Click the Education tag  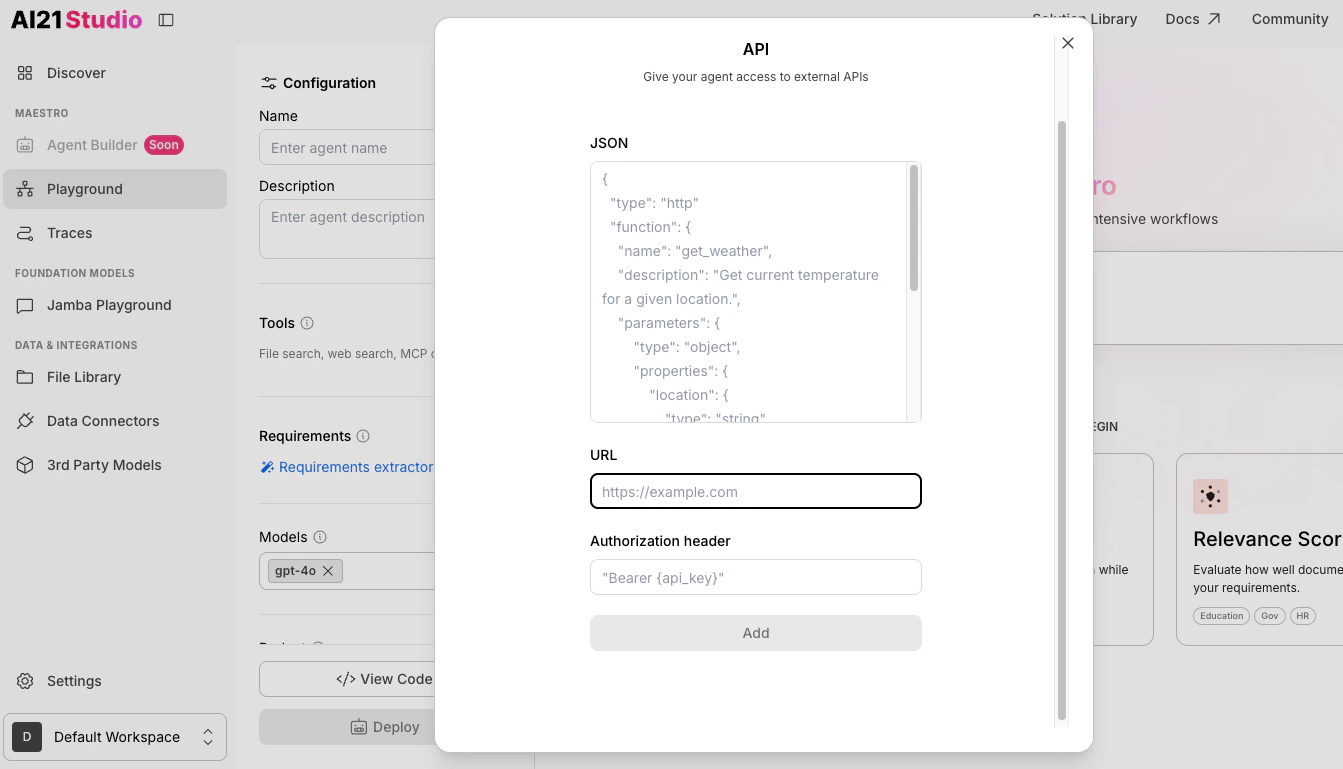[x=1222, y=616]
